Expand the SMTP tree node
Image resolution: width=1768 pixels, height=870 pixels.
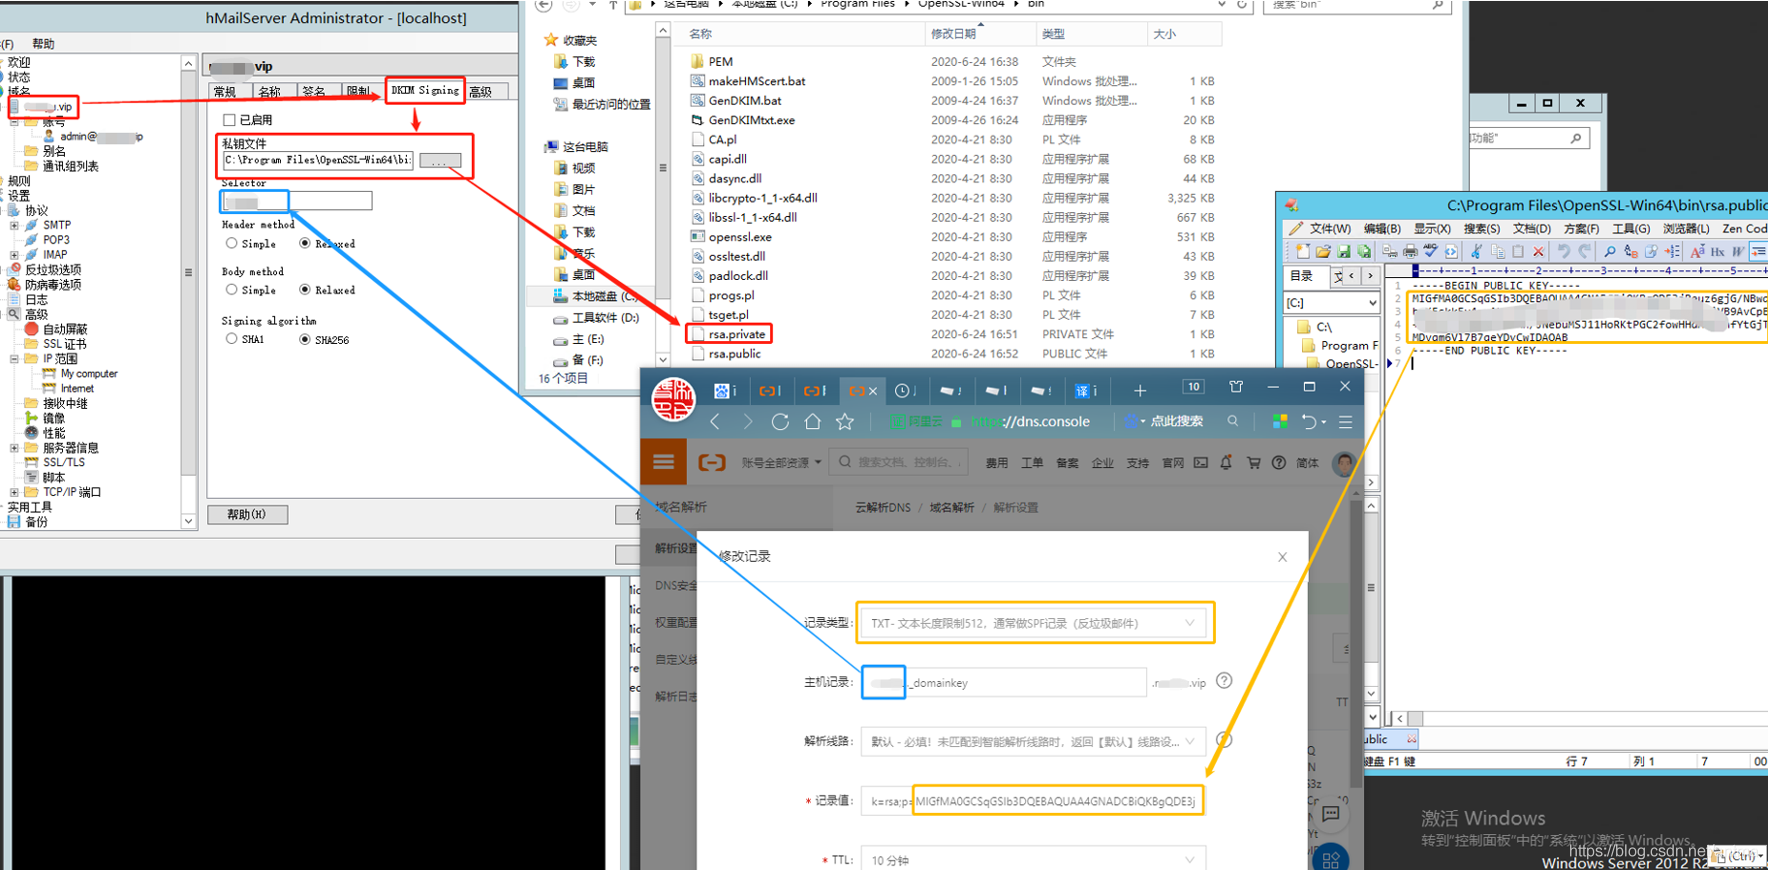tap(14, 226)
